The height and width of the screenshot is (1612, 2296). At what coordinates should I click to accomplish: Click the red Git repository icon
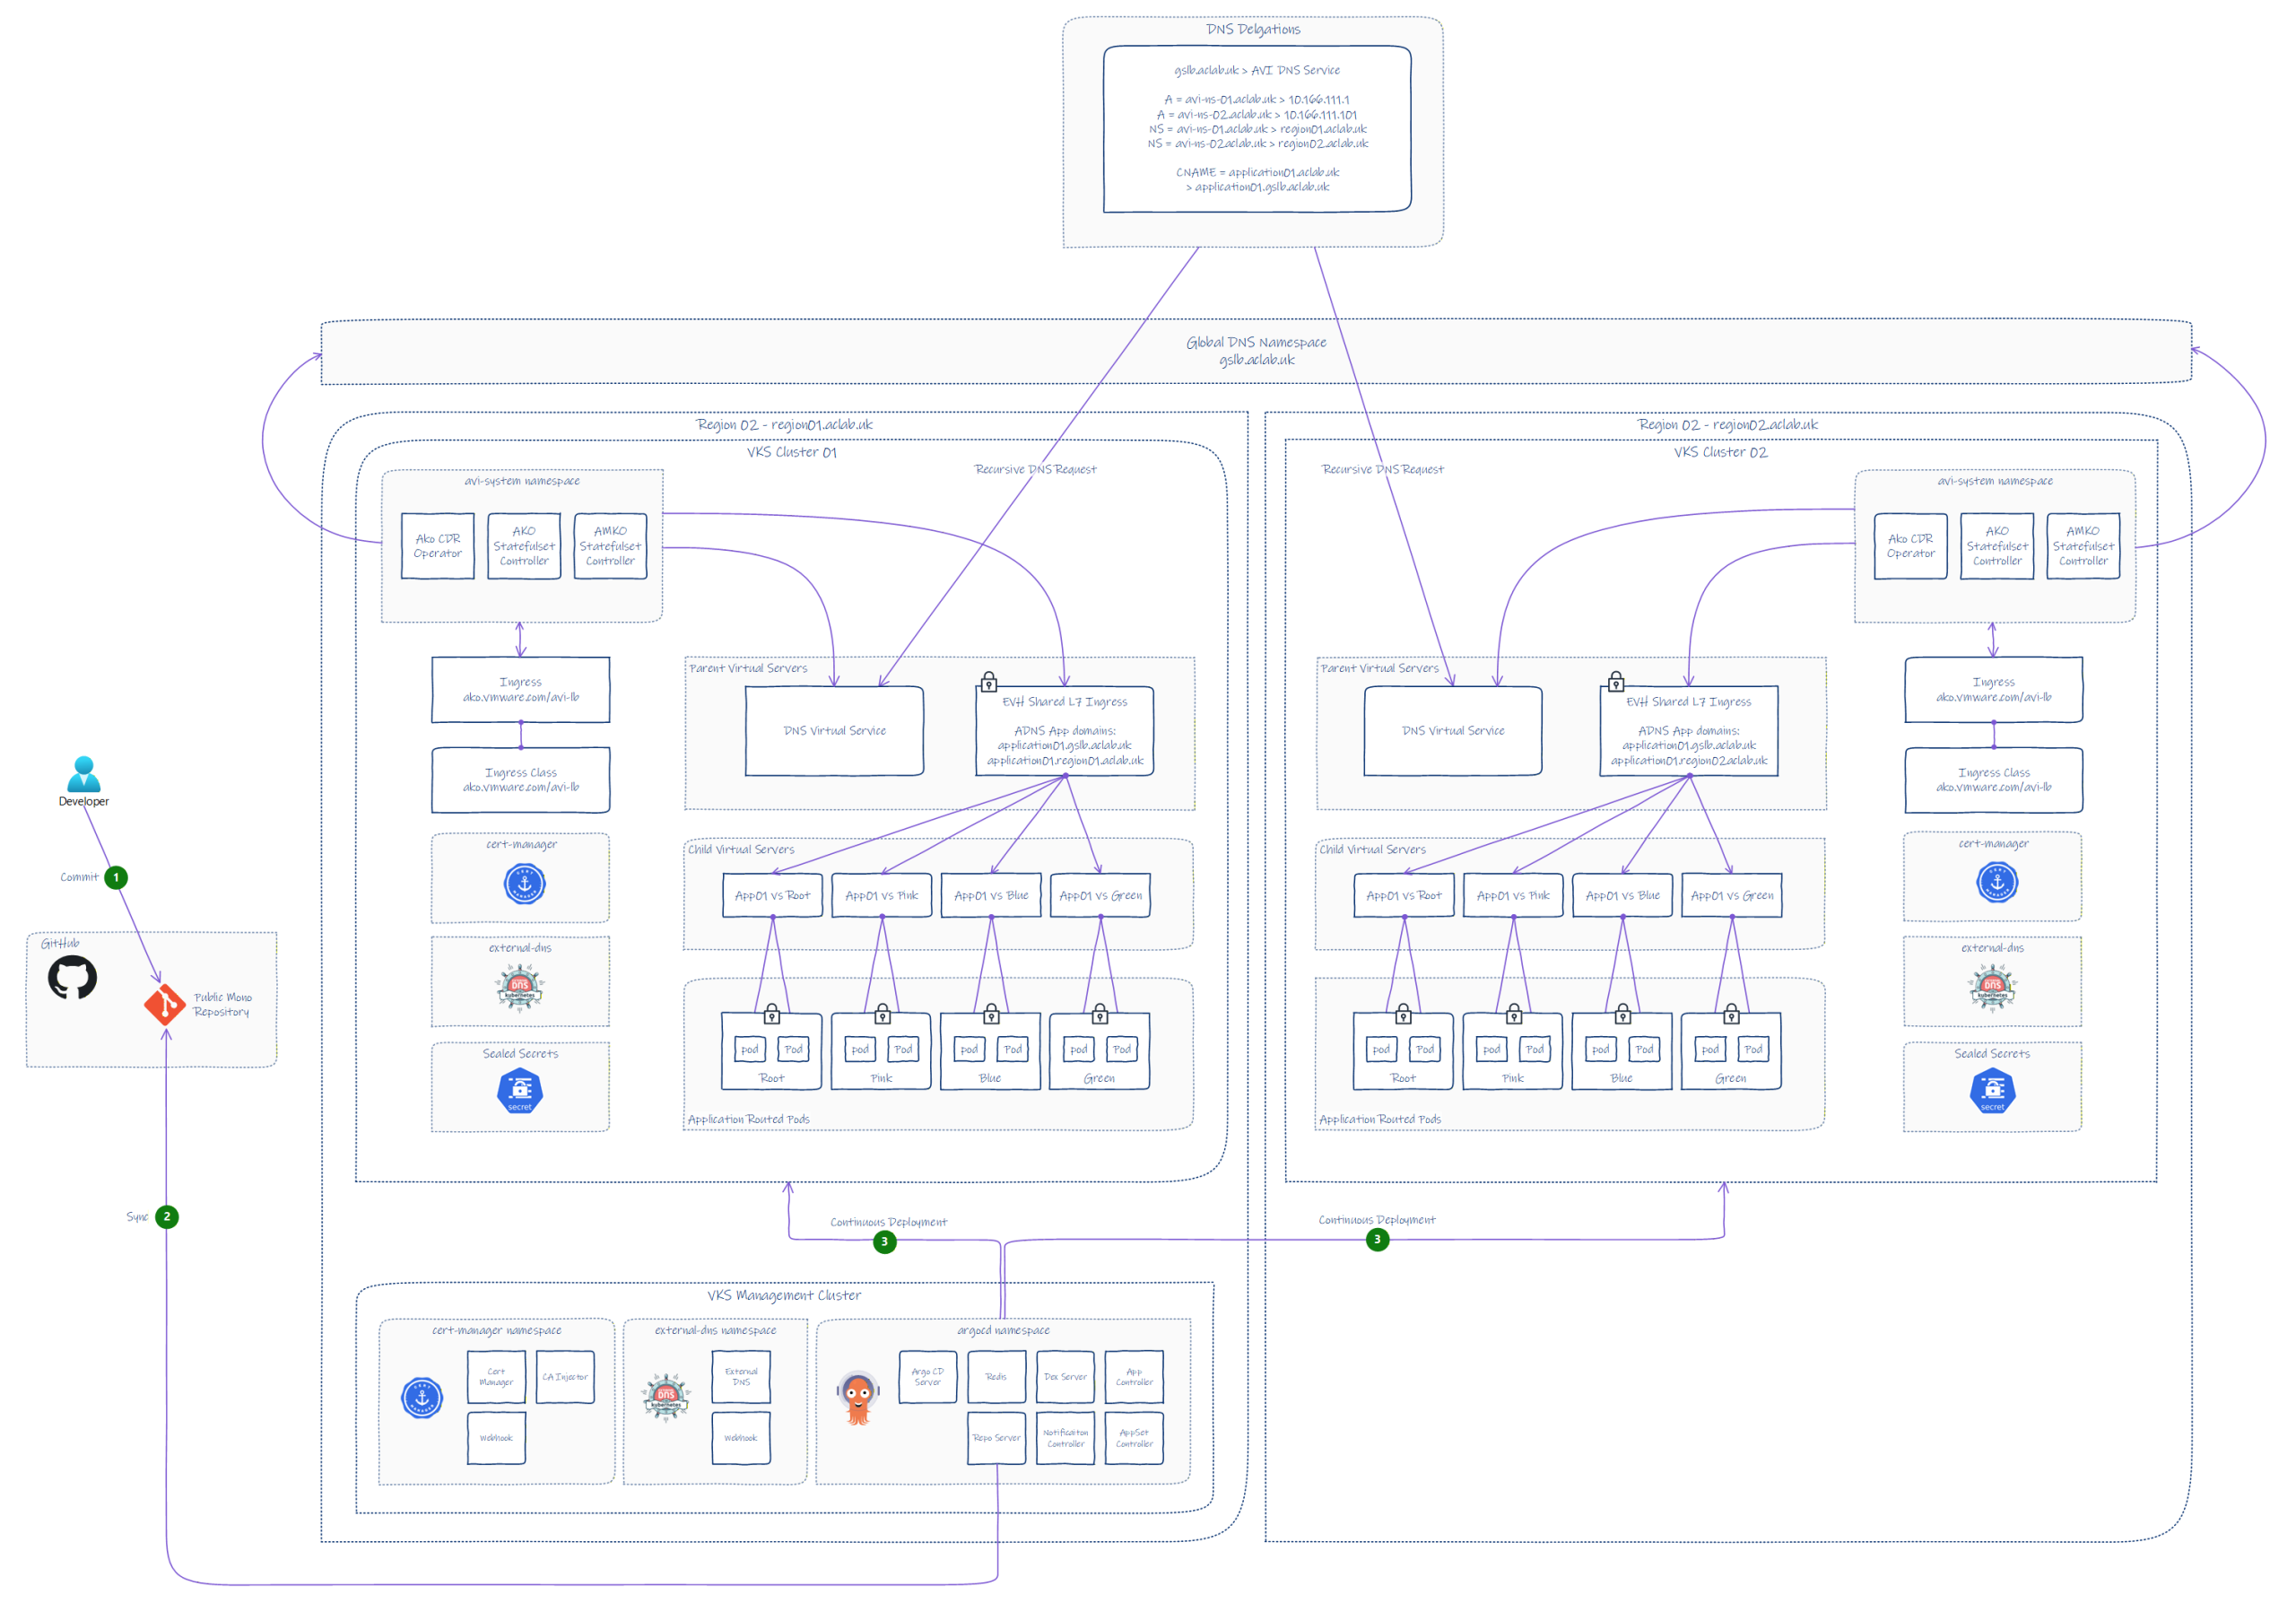click(164, 1004)
